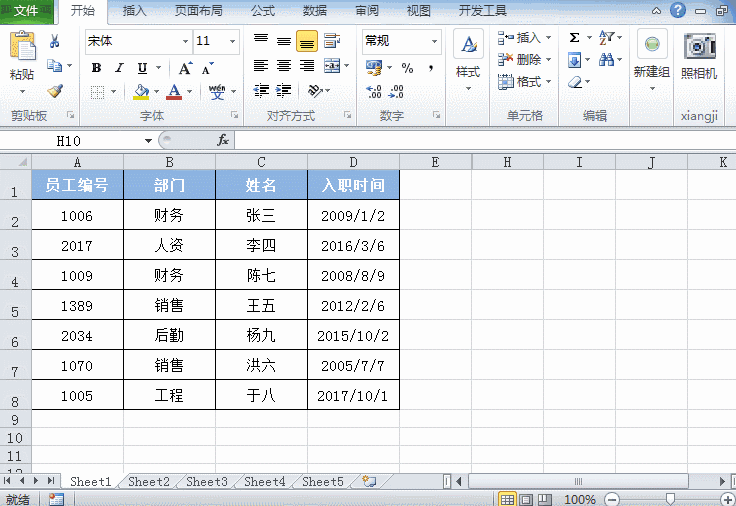736x506 pixels.
Task: Click Merge and Center icon
Action: (332, 66)
